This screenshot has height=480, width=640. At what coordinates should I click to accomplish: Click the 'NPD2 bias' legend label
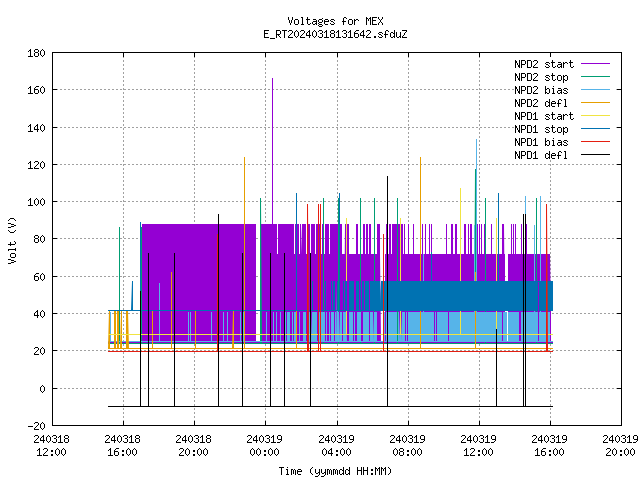541,90
